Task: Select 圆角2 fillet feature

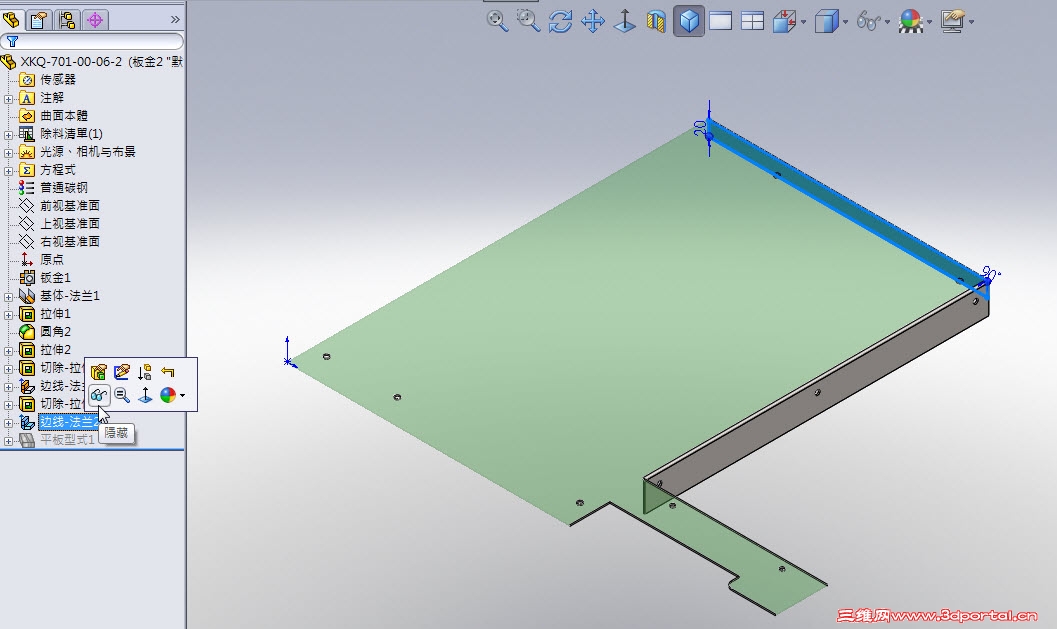Action: click(x=55, y=332)
